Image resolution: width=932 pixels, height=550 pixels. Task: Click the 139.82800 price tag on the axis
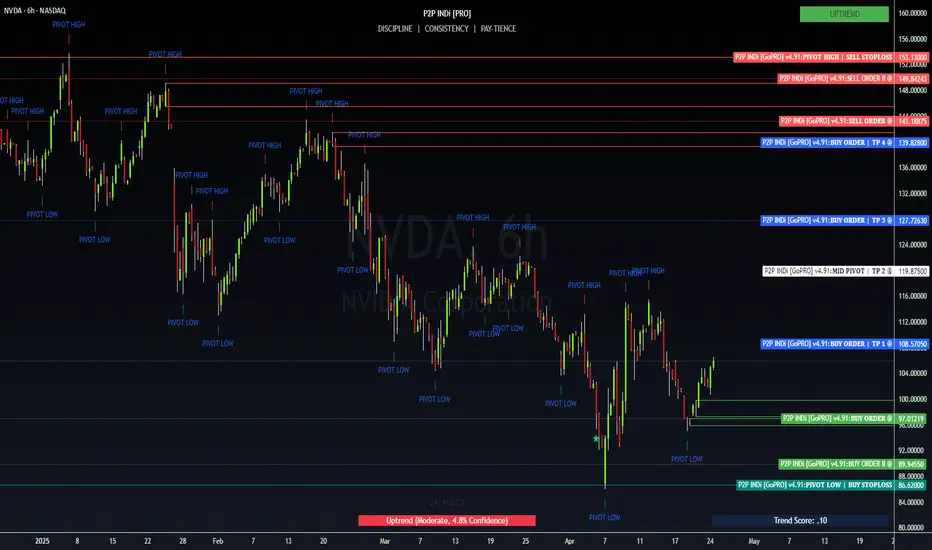pyautogui.click(x=912, y=143)
